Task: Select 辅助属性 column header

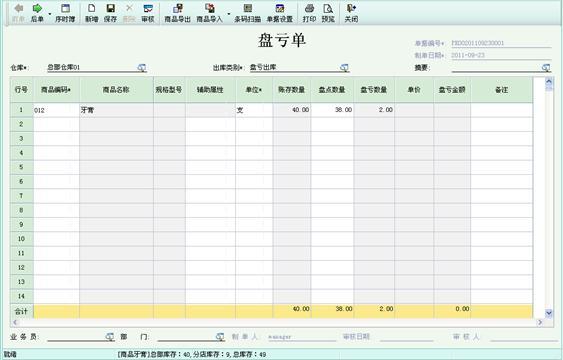Action: (210, 90)
